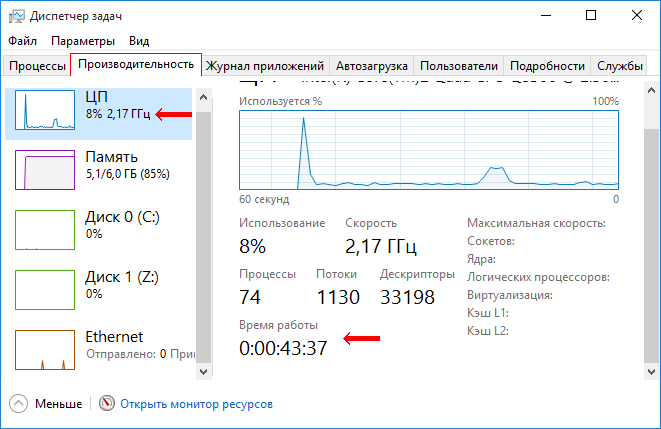Show the Подробности tab
The width and height of the screenshot is (661, 429).
coord(546,66)
